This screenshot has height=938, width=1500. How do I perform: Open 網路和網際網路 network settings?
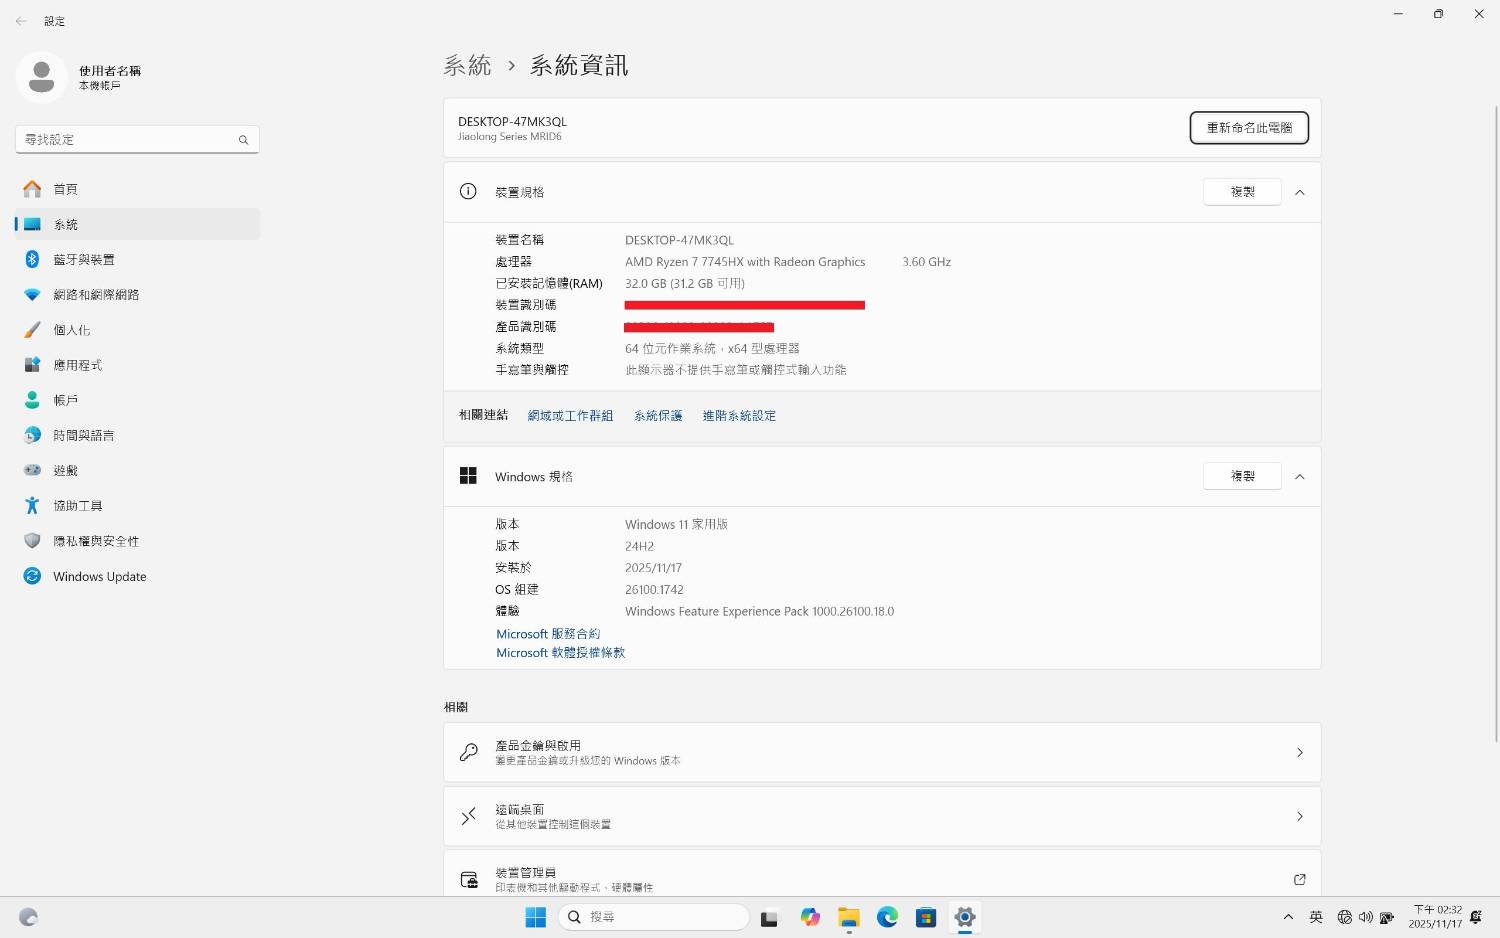pyautogui.click(x=96, y=295)
